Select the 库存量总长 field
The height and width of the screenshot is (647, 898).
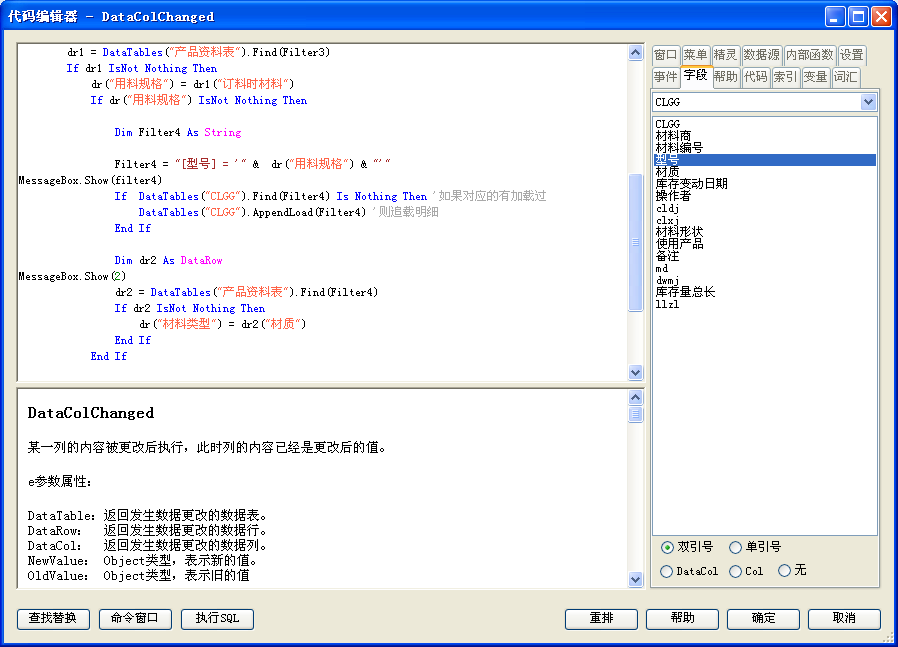tap(765, 292)
